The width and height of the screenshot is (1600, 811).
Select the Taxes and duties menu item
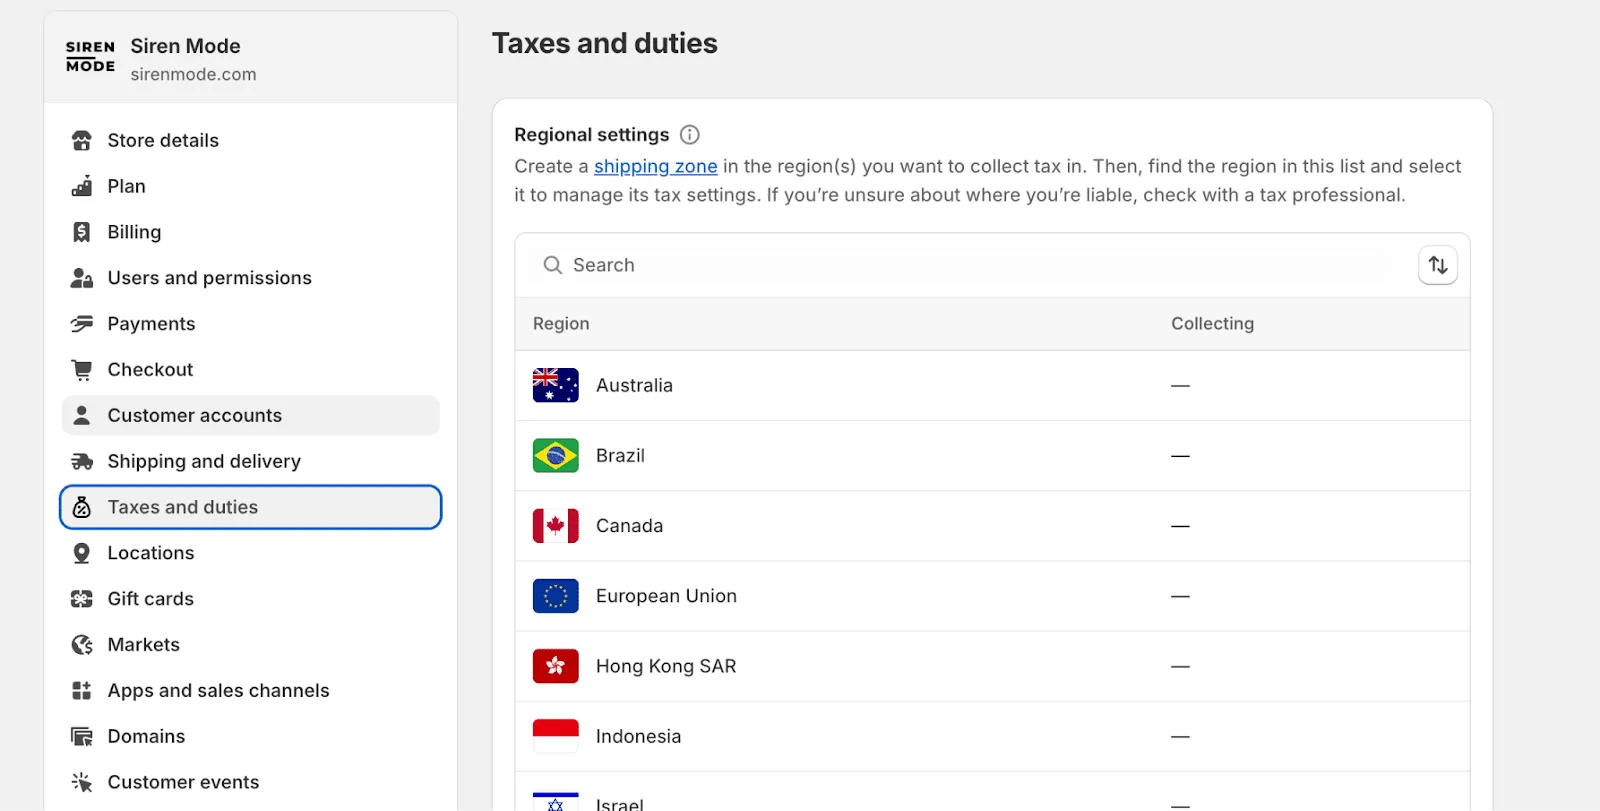(x=250, y=507)
